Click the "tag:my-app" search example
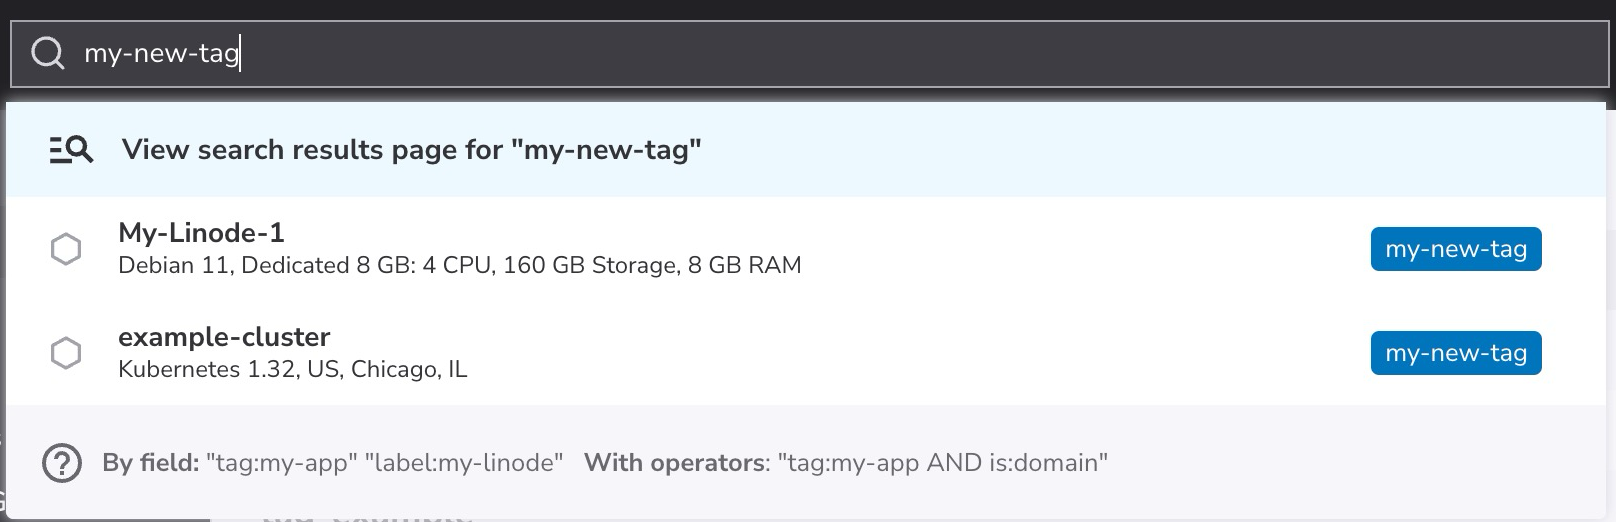The width and height of the screenshot is (1616, 522). [281, 463]
